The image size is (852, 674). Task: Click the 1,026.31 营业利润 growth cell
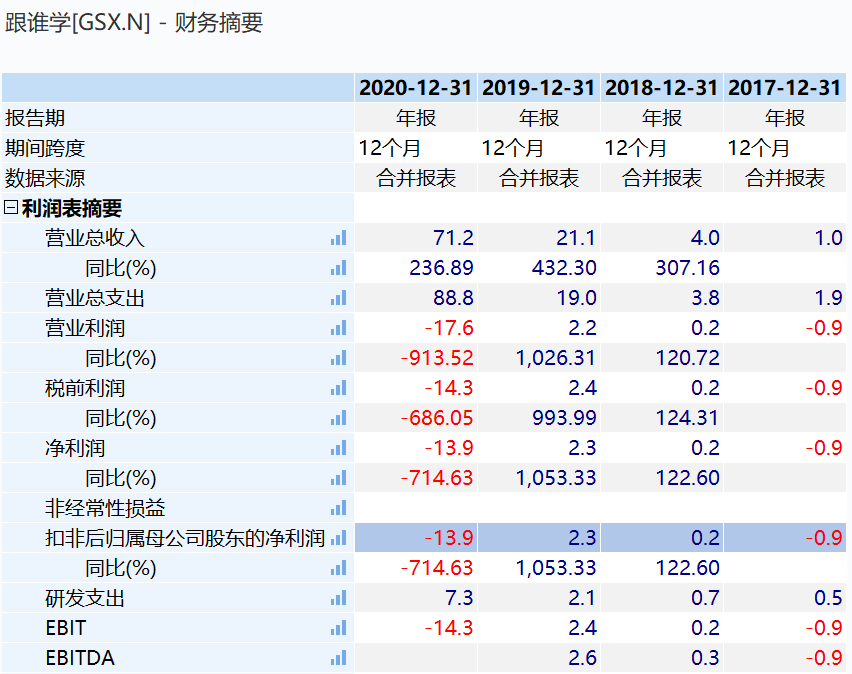click(x=556, y=358)
